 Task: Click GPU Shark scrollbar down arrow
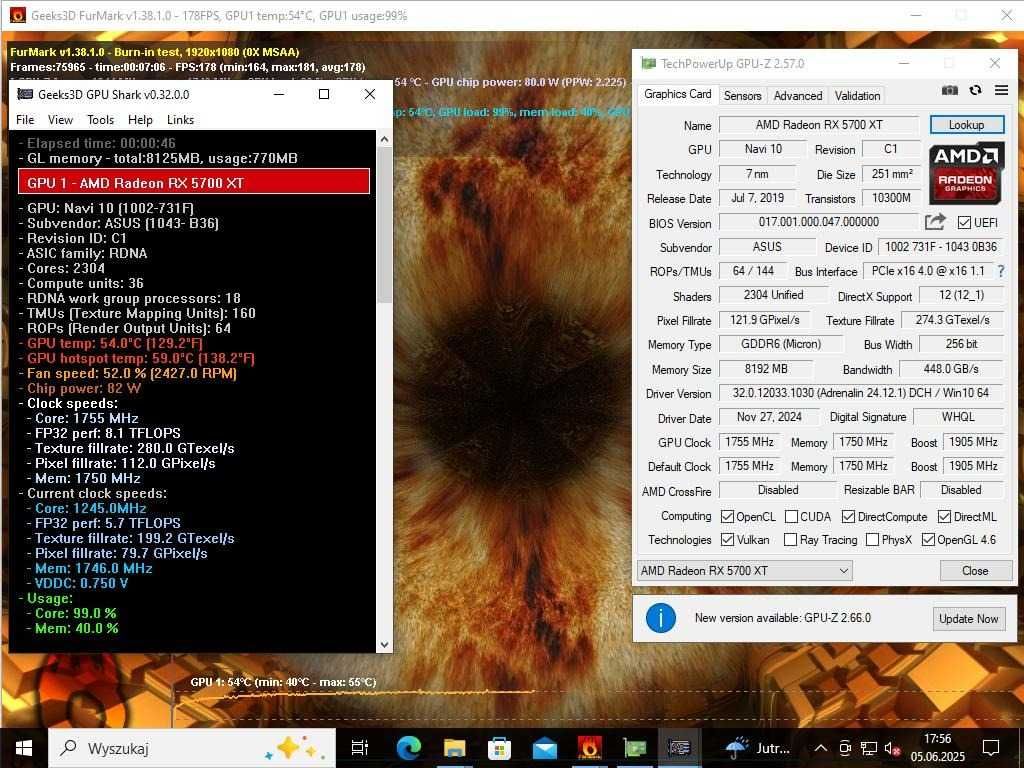pyautogui.click(x=385, y=644)
